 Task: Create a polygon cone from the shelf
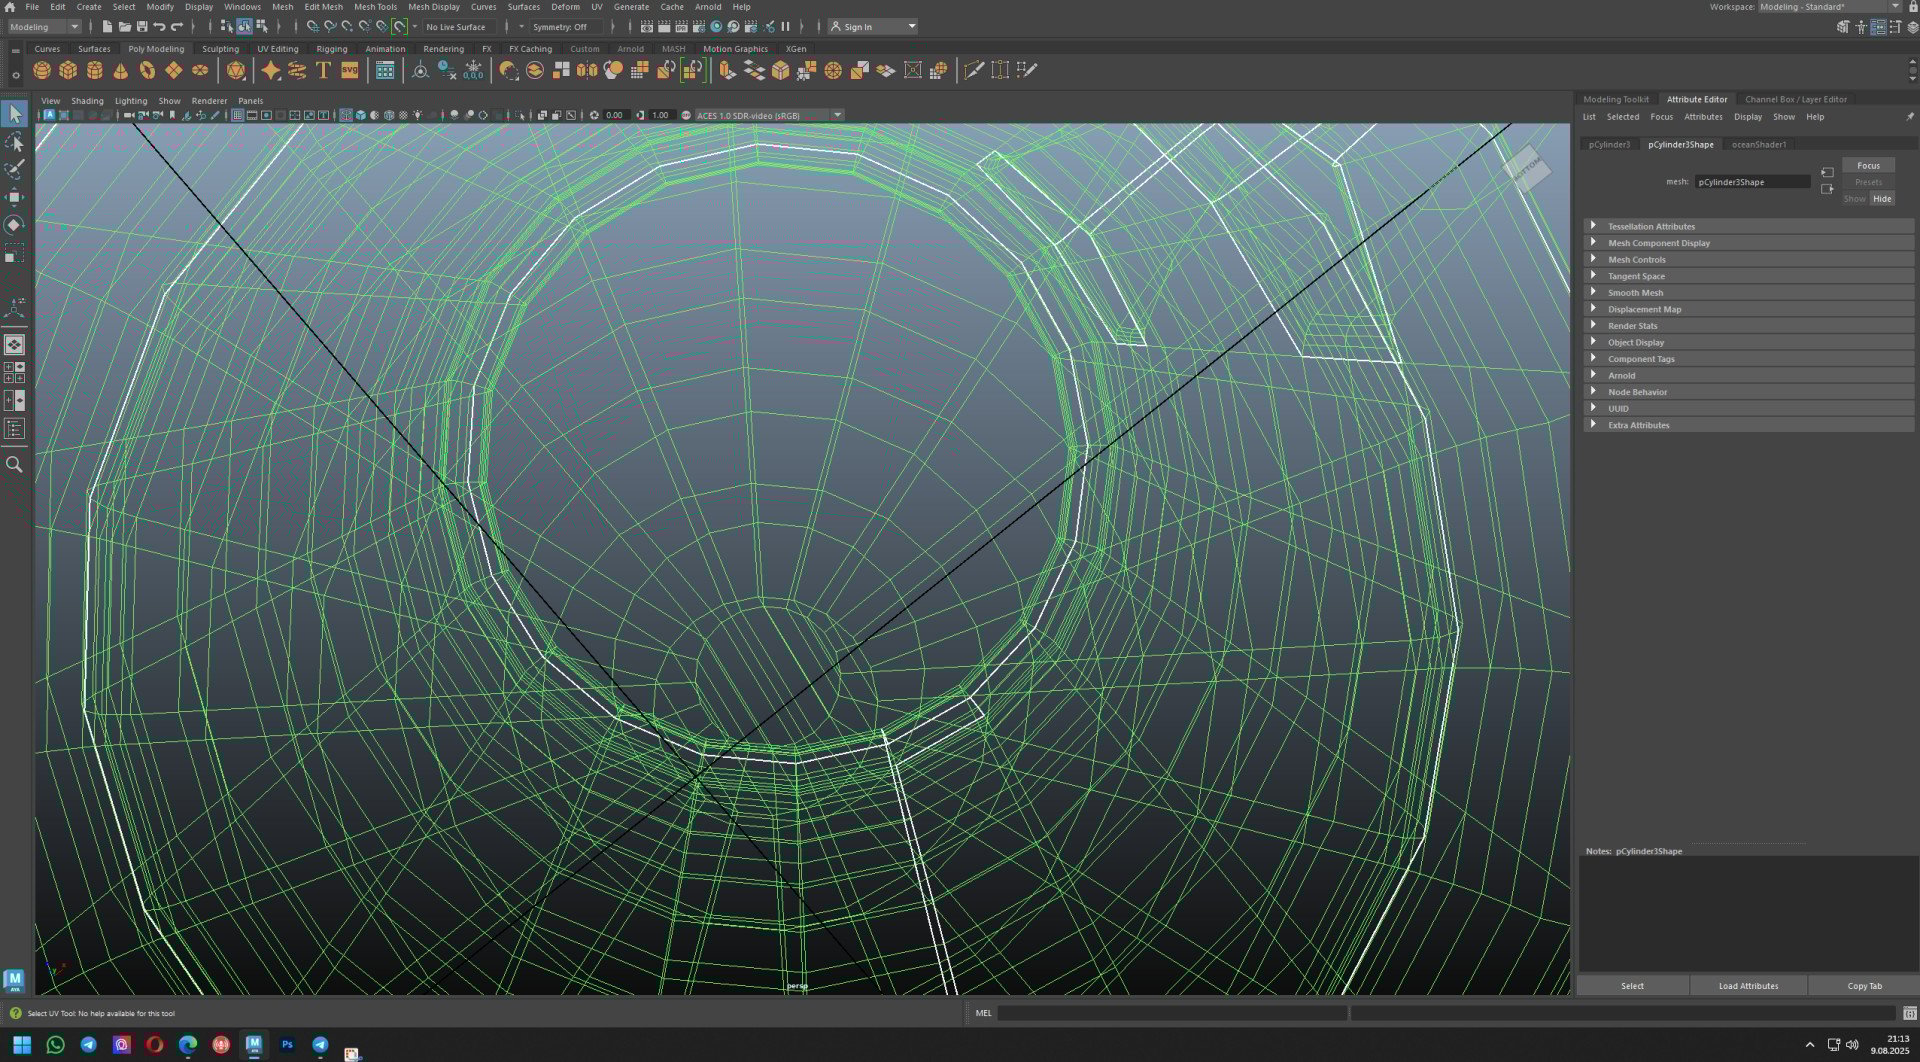point(121,70)
